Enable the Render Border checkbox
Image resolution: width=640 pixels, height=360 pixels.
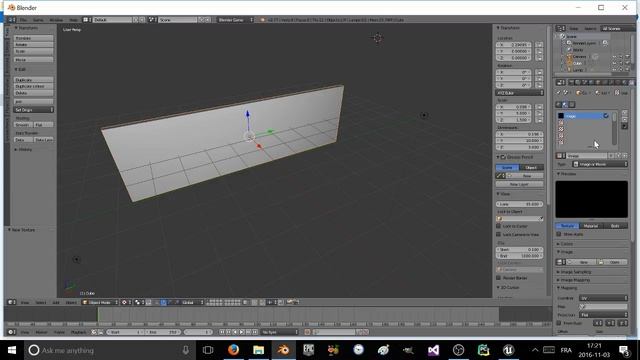498,278
